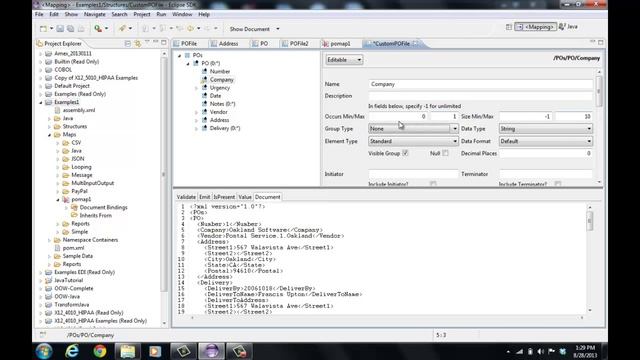Toggle the Include Initiator checkbox
640x360 pixels.
[x=433, y=184]
